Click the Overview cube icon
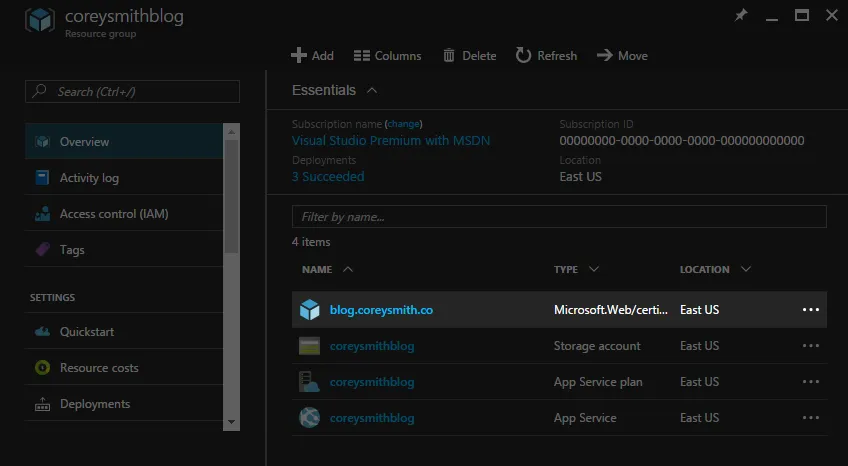This screenshot has height=466, width=848. [x=42, y=142]
